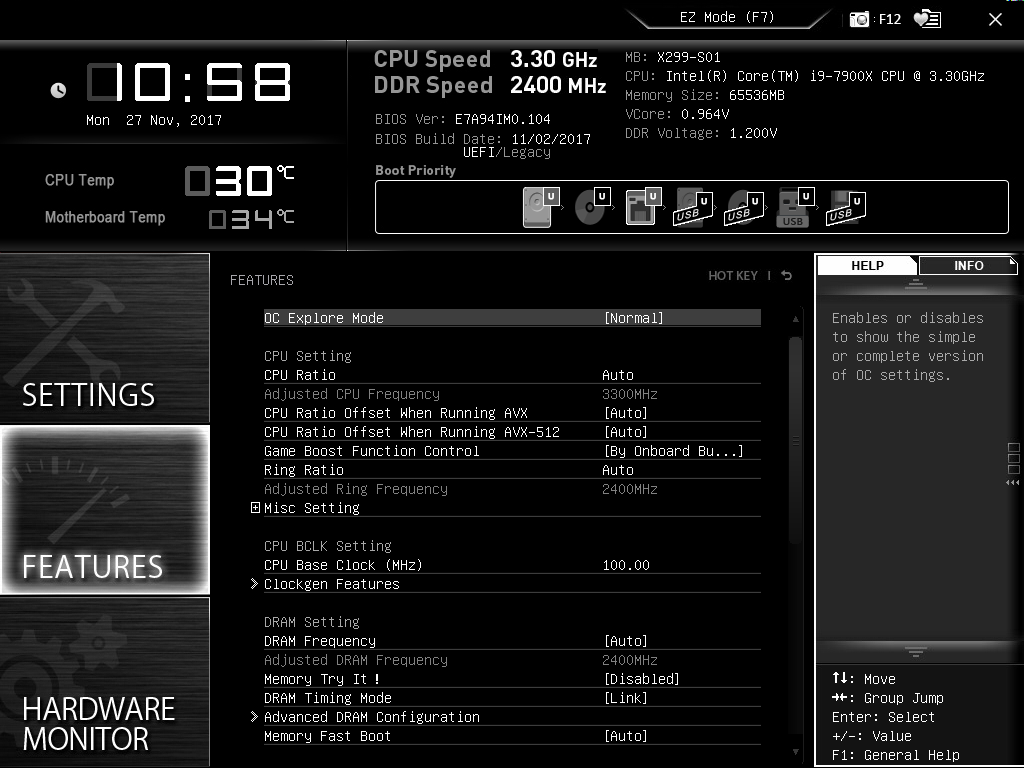
Task: Open Advanced DRAM Configuration submenu
Action: (x=371, y=717)
